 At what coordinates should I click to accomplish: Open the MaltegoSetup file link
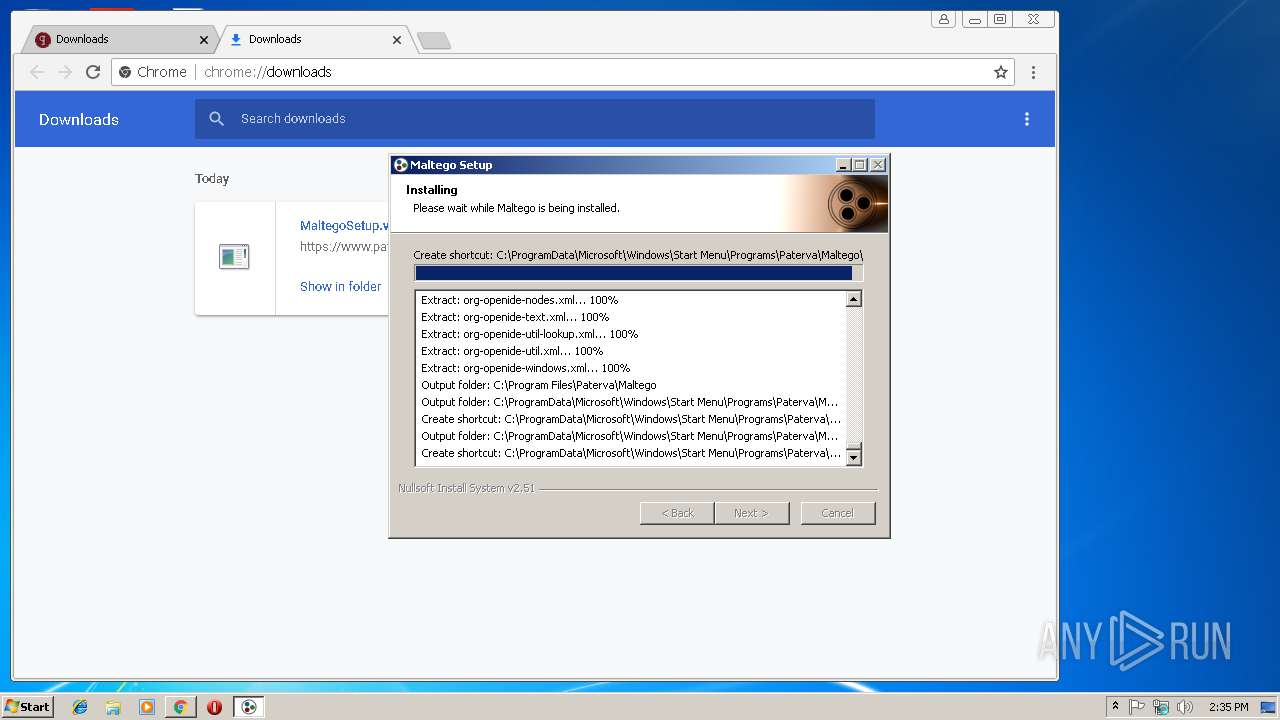[x=344, y=226]
